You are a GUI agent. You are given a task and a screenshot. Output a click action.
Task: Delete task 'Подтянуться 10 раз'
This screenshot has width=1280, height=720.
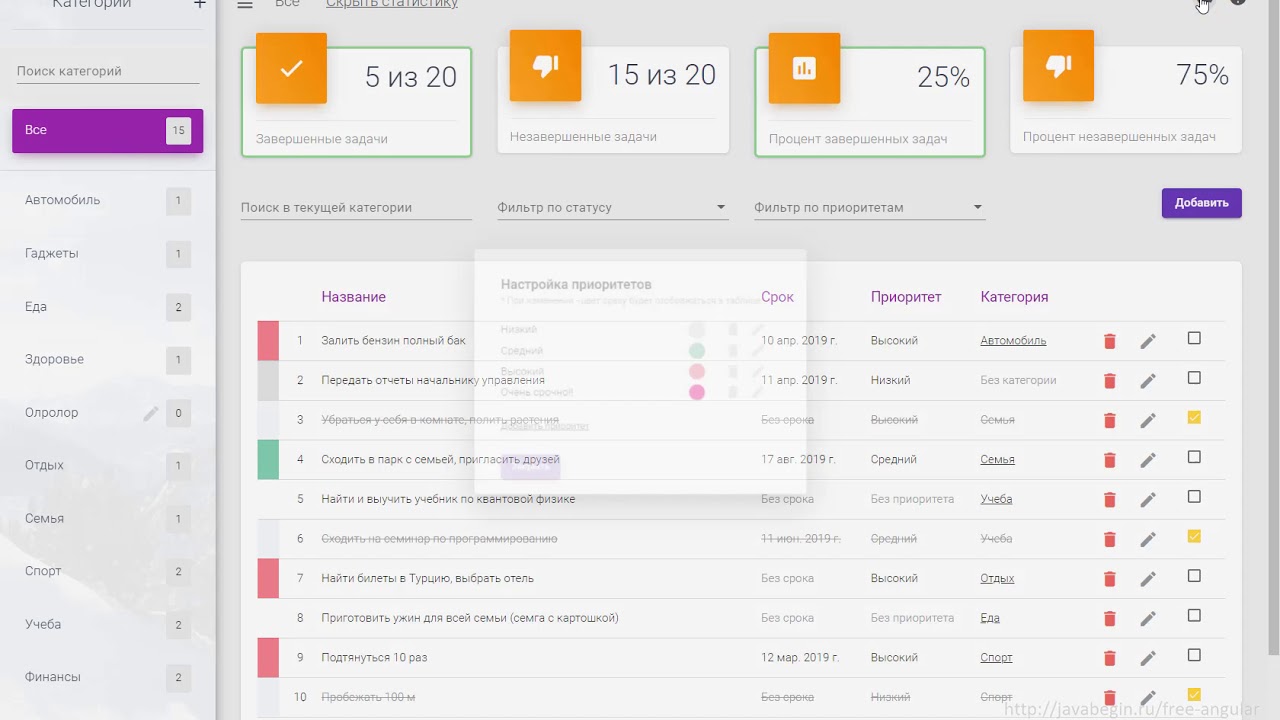[x=1109, y=658]
